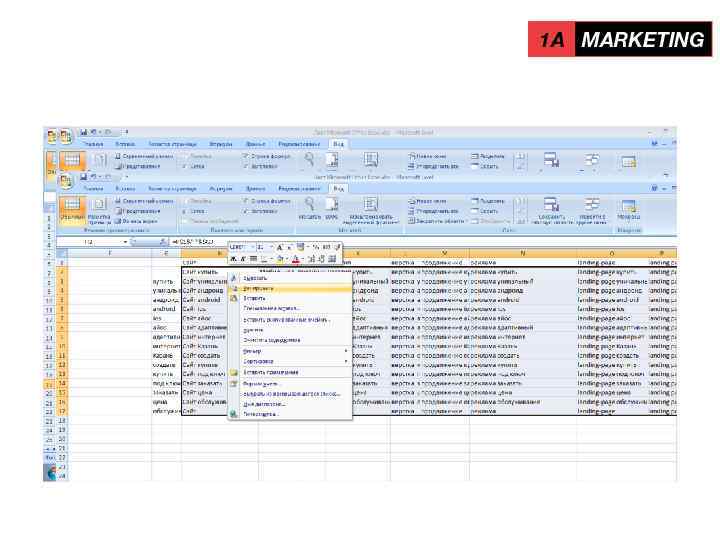Open the Home (Главная) tab in front window
720x540 pixels.
[x=93, y=189]
